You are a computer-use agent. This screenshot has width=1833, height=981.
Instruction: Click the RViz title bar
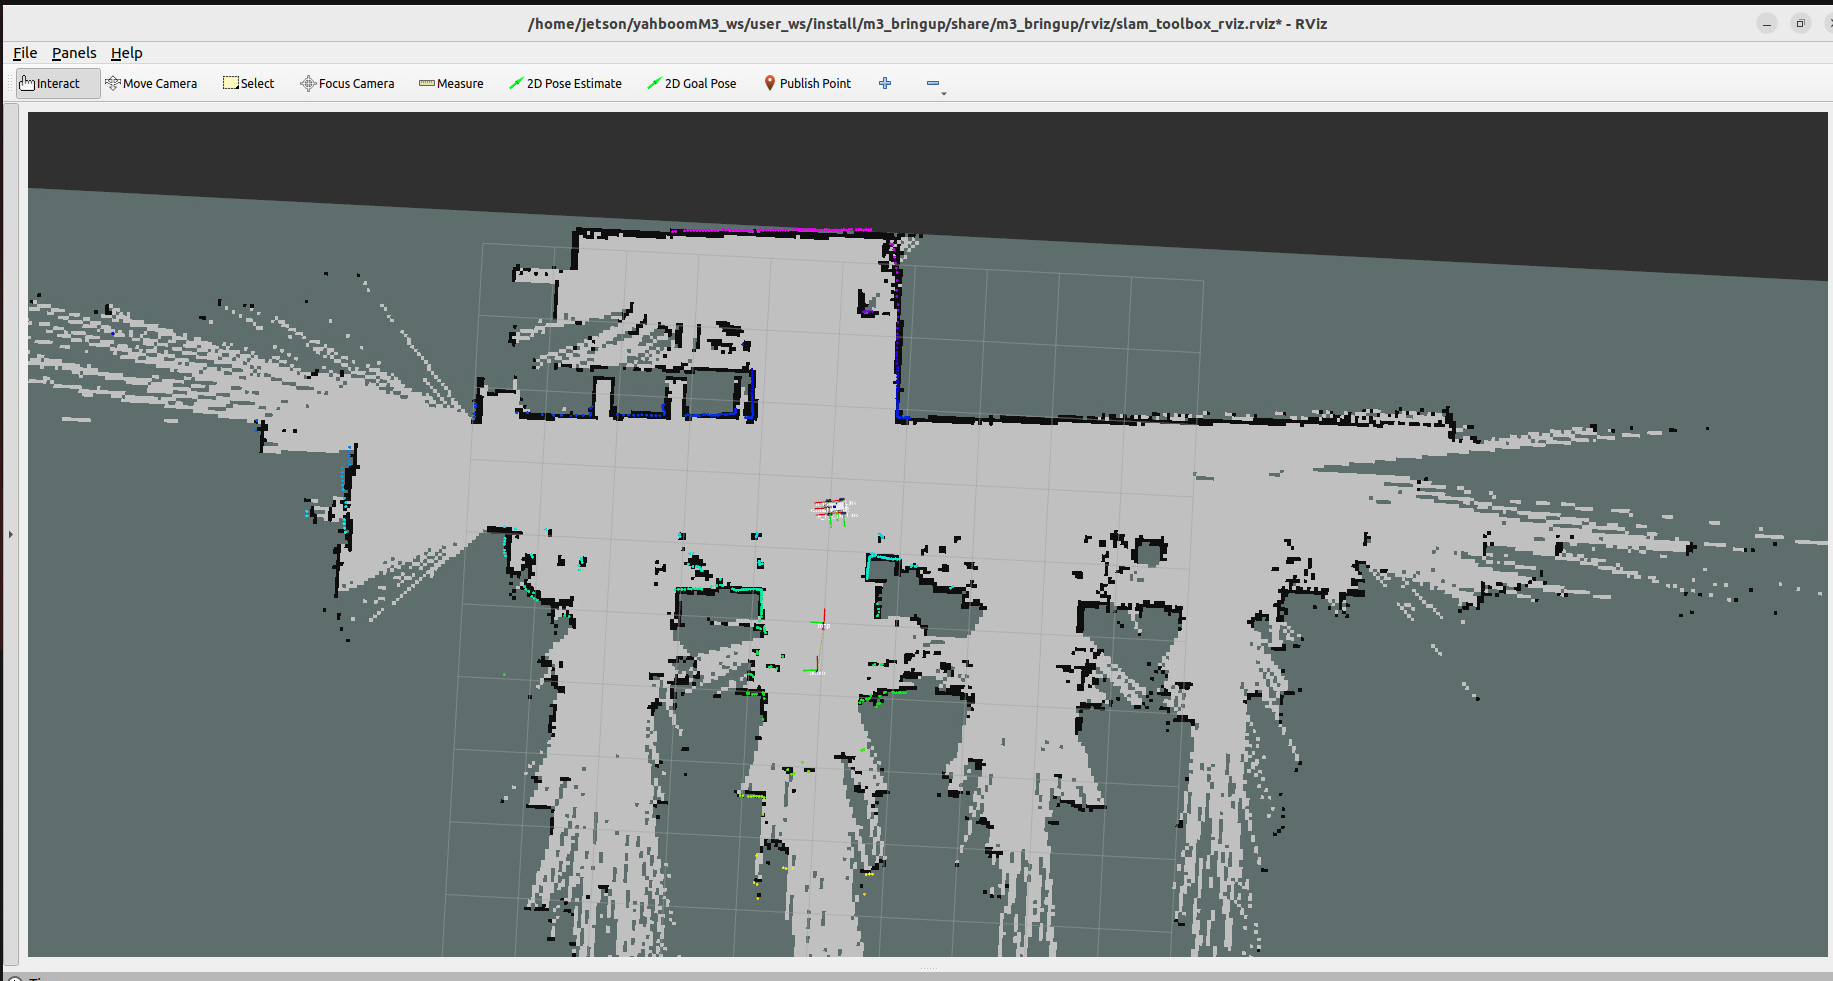[x=926, y=23]
